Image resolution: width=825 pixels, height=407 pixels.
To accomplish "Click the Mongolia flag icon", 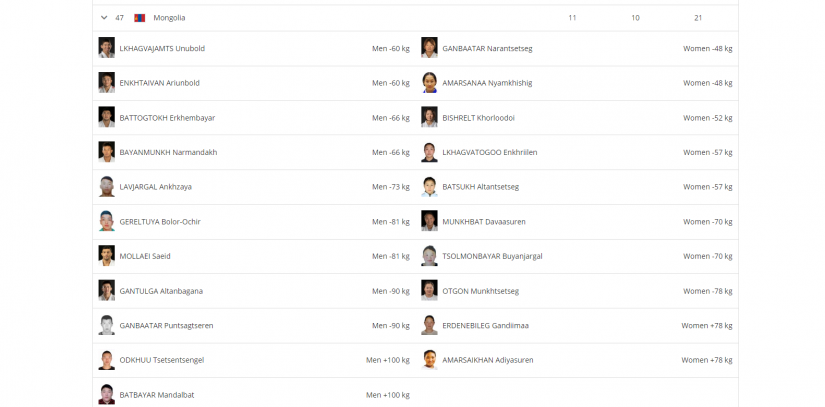I will click(139, 18).
